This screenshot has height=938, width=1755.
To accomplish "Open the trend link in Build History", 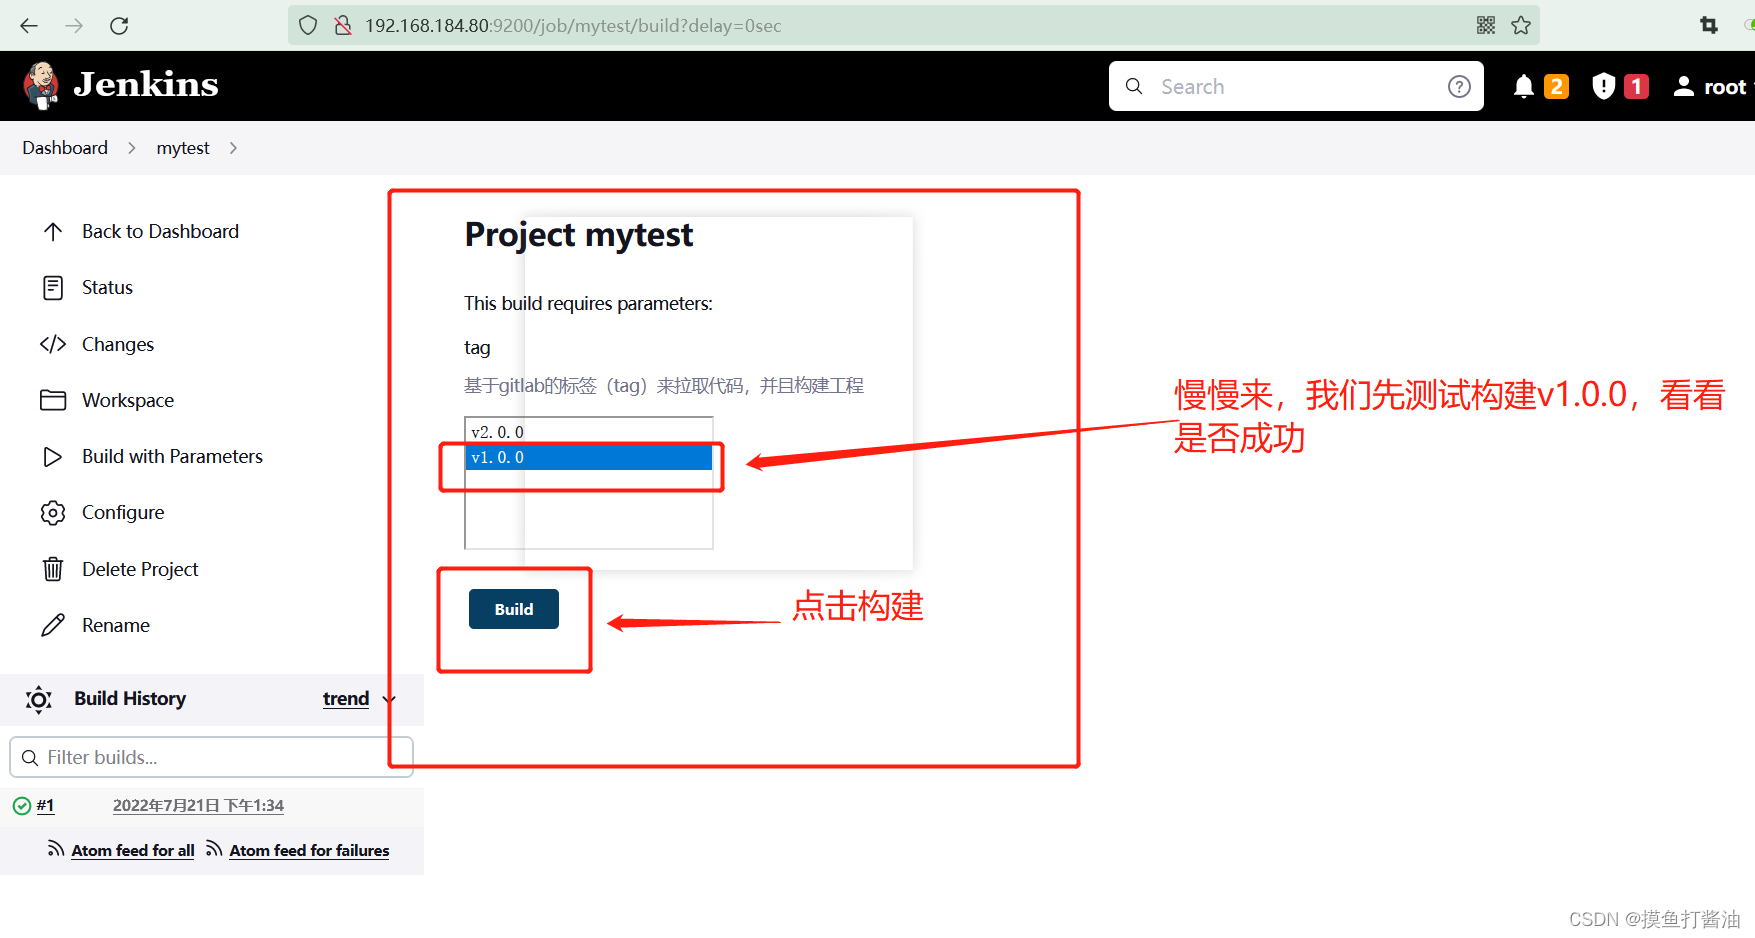I will tap(346, 699).
